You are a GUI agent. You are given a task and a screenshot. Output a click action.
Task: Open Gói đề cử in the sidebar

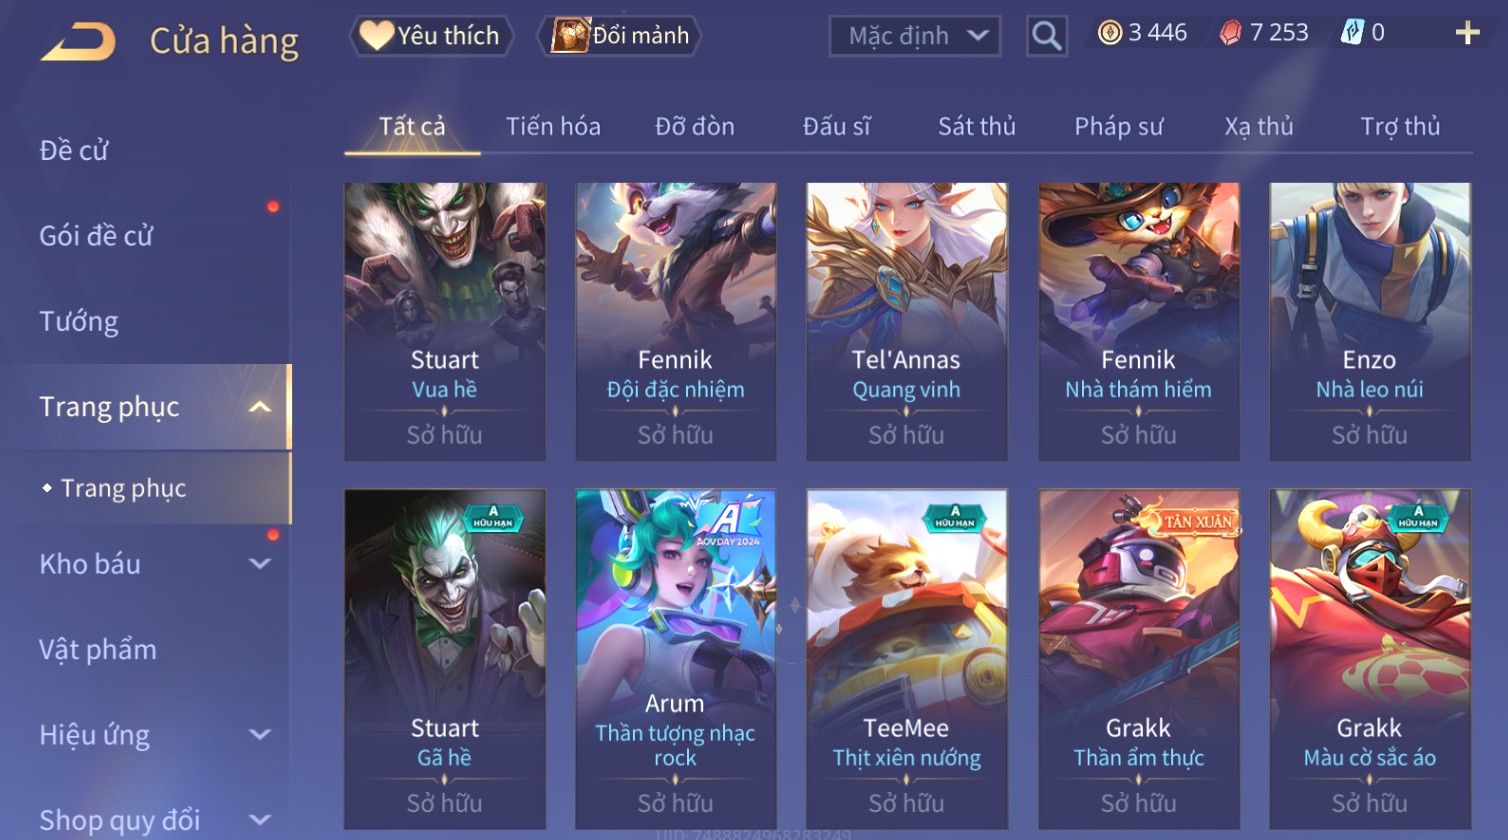click(96, 236)
